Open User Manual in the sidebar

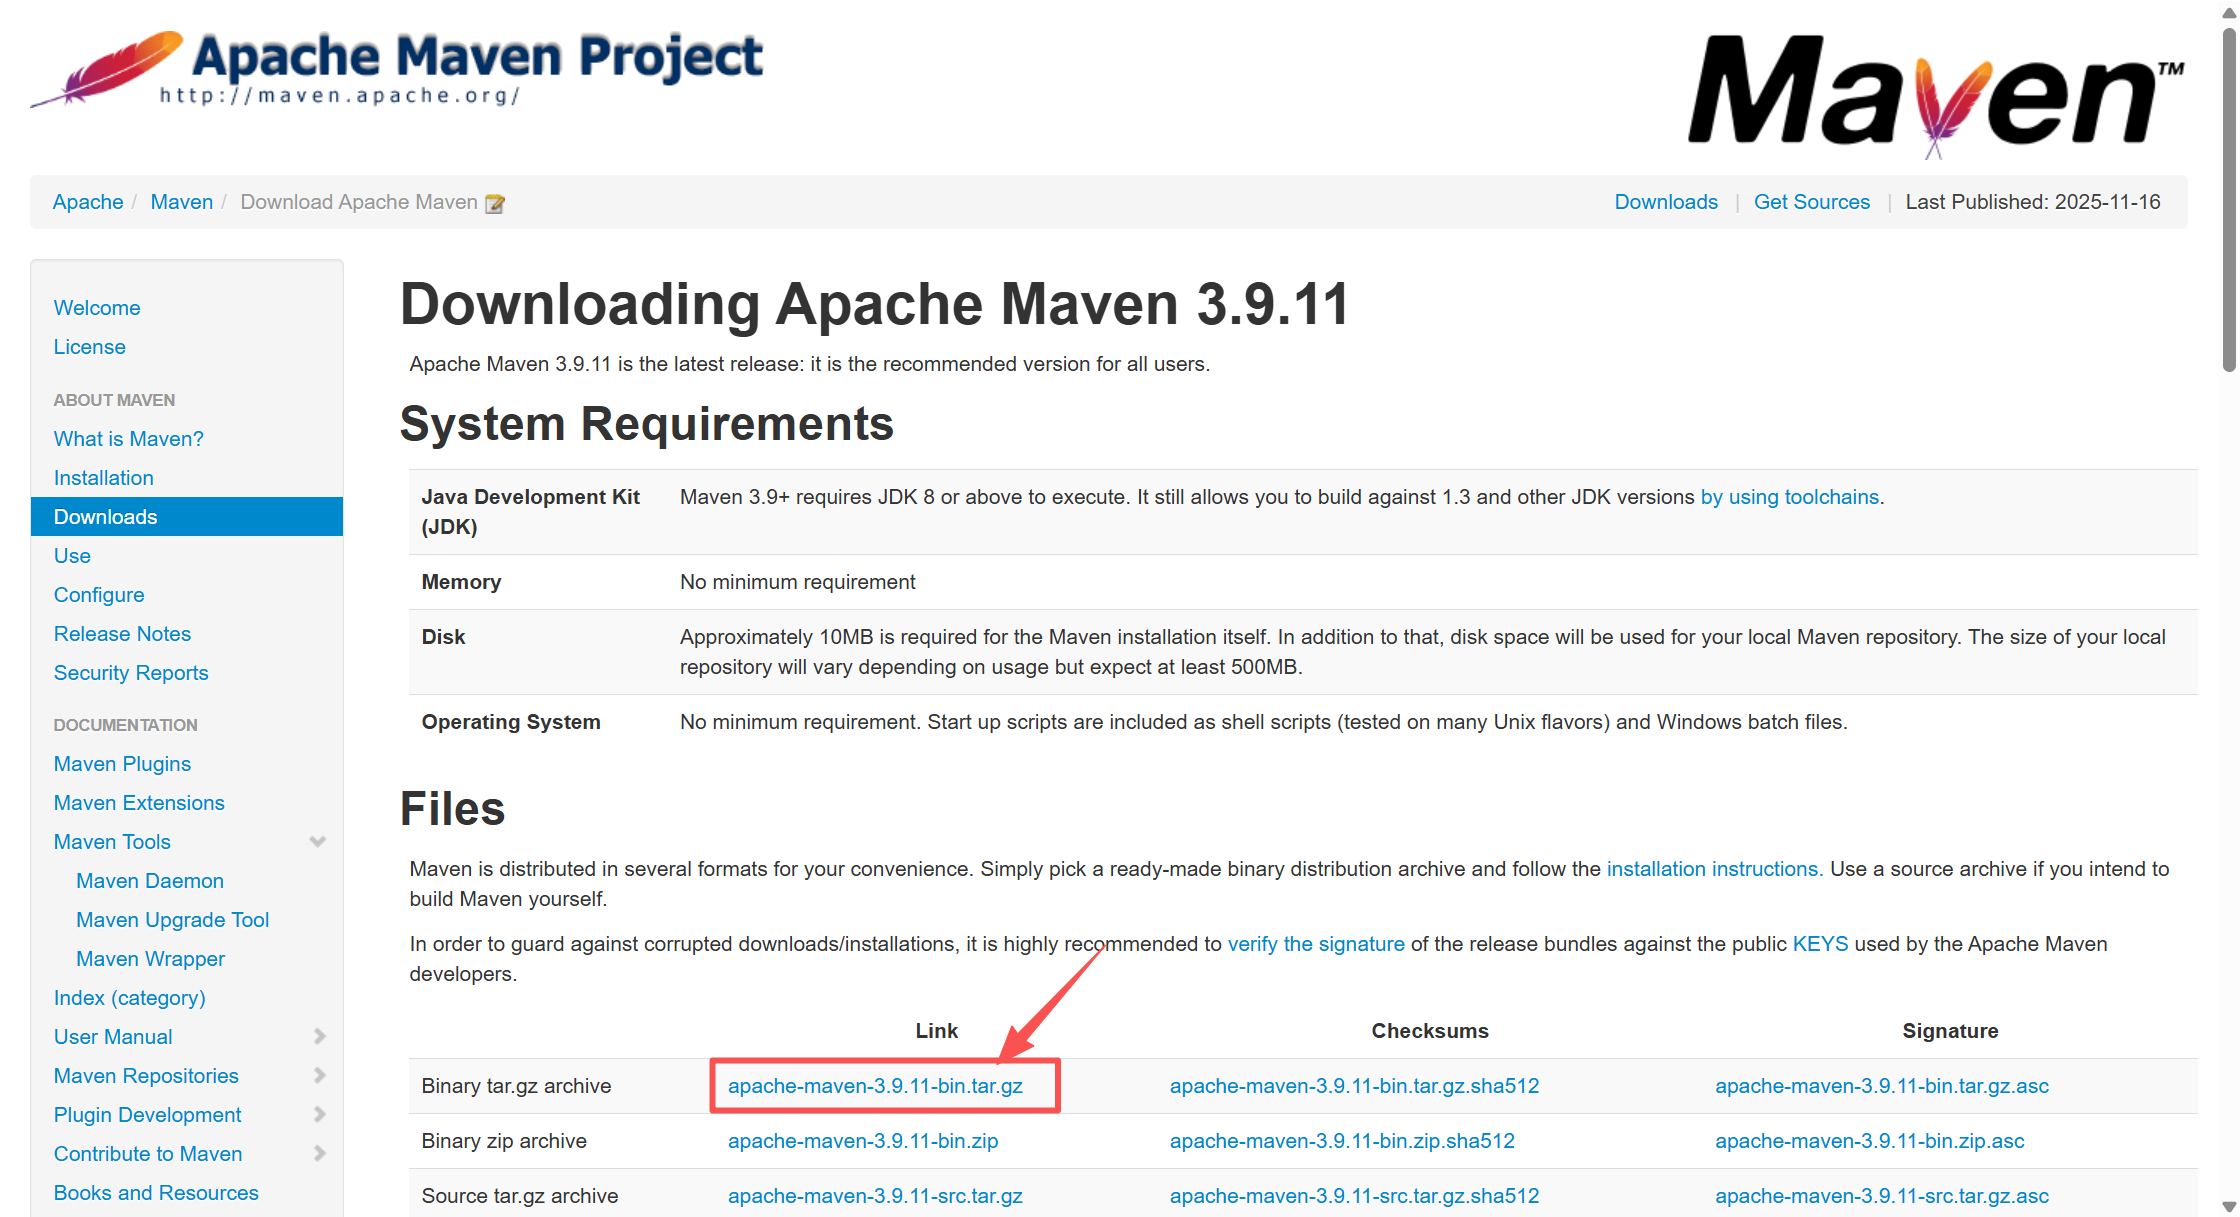pyautogui.click(x=113, y=1037)
